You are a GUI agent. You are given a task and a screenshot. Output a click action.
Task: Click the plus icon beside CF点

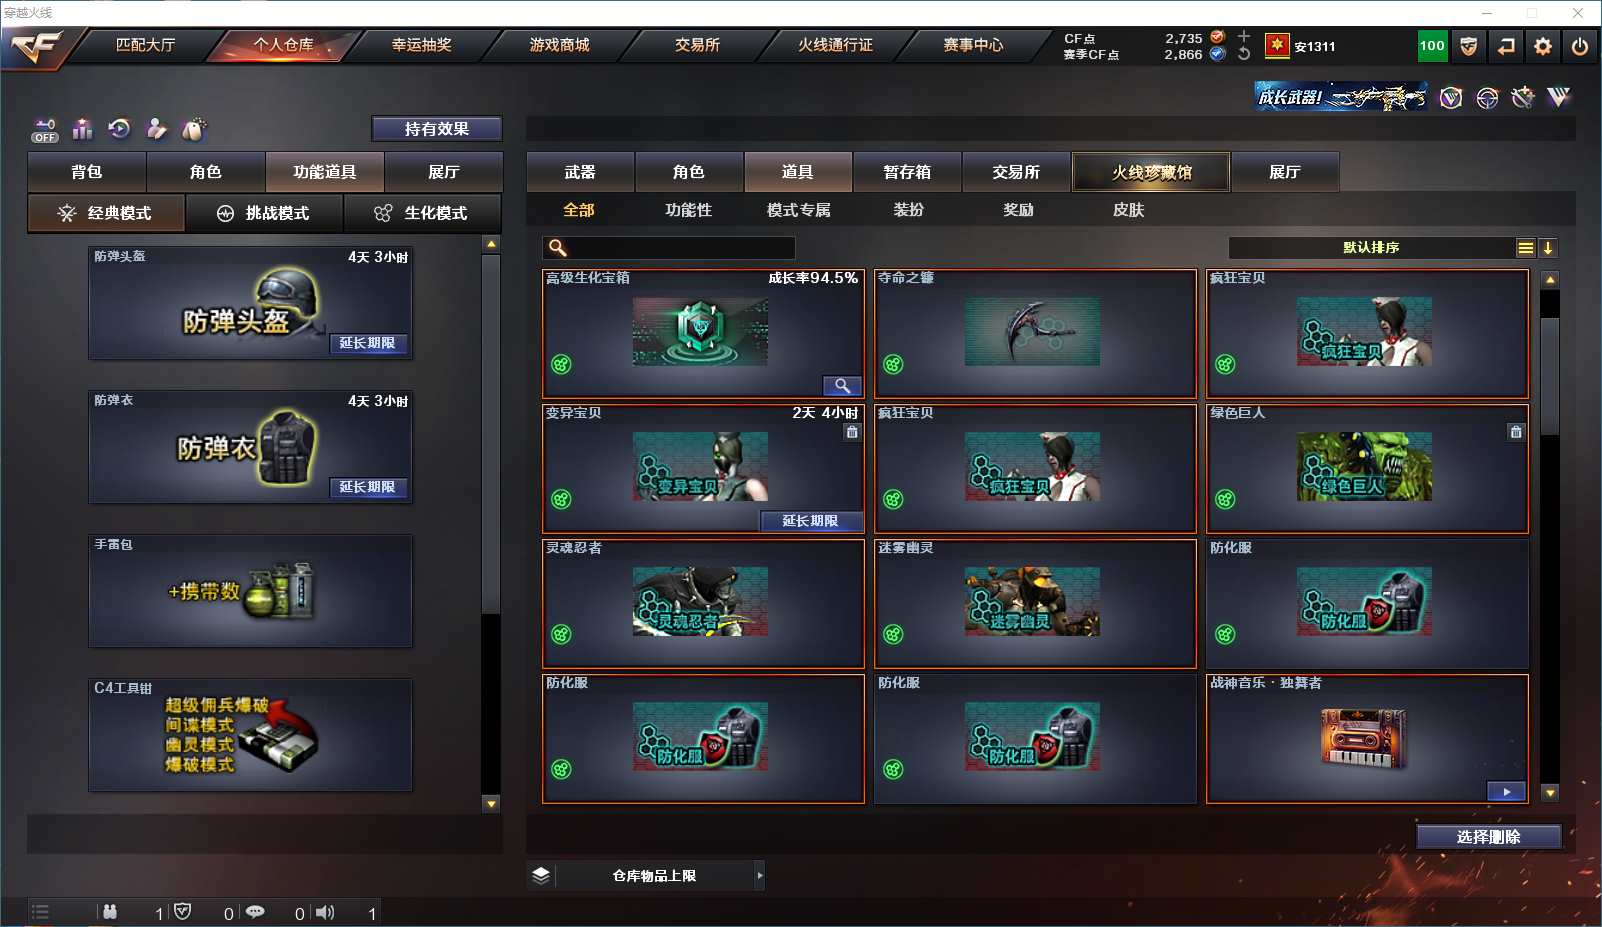pos(1244,36)
